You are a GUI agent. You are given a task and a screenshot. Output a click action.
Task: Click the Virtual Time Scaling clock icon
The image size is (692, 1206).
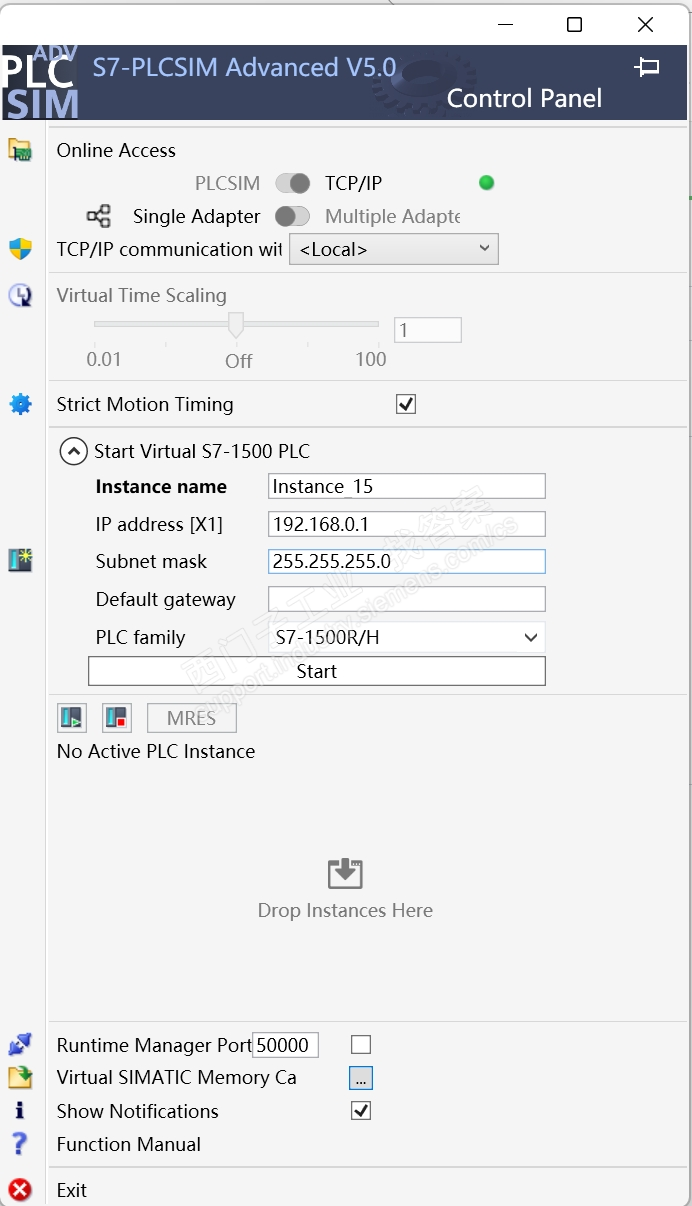[20, 295]
